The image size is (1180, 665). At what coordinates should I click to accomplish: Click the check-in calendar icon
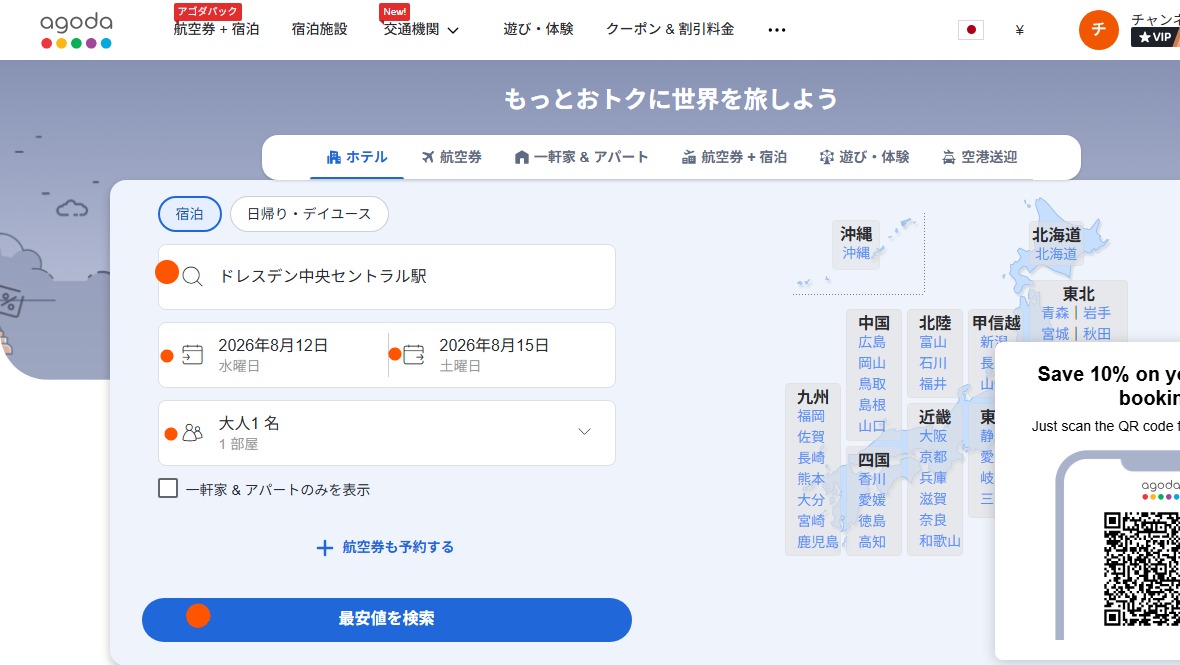193,354
